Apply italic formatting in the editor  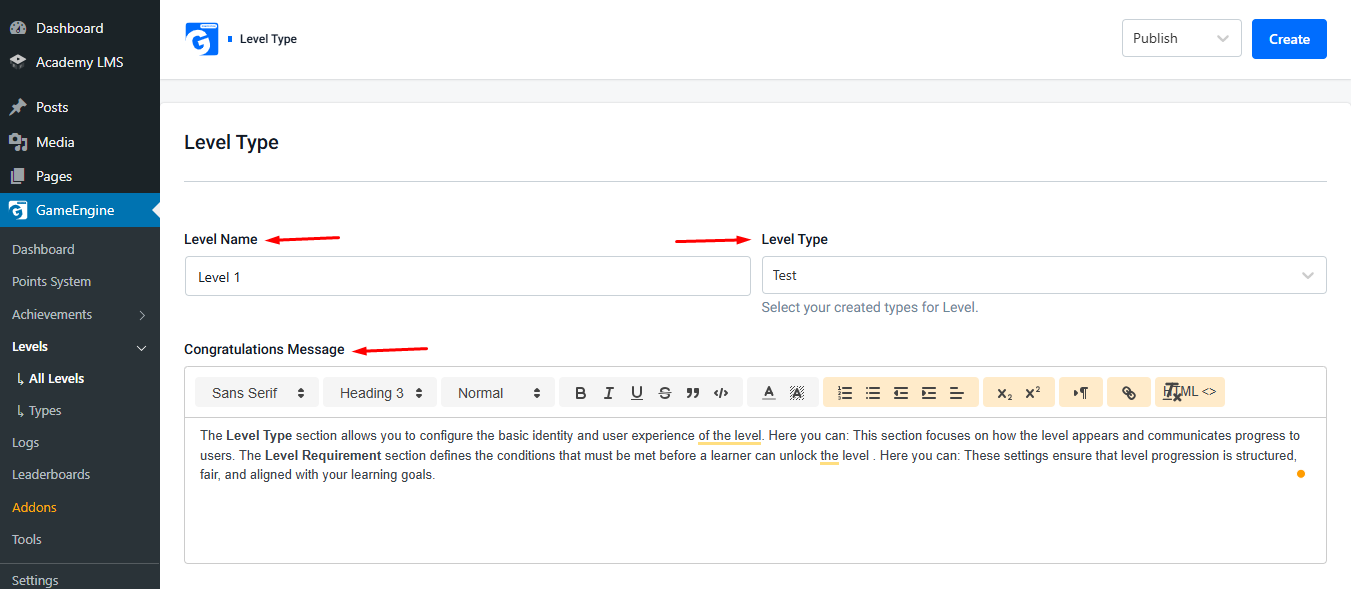(609, 393)
